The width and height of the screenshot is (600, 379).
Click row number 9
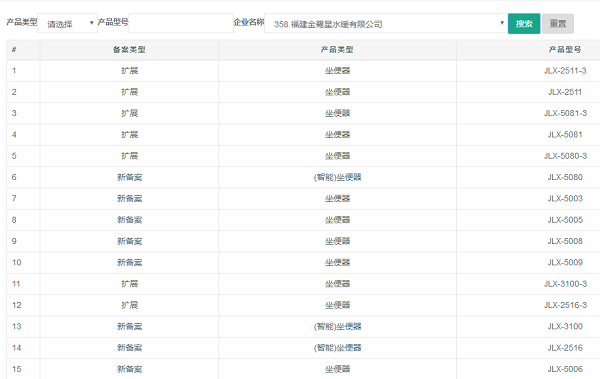click(x=14, y=241)
